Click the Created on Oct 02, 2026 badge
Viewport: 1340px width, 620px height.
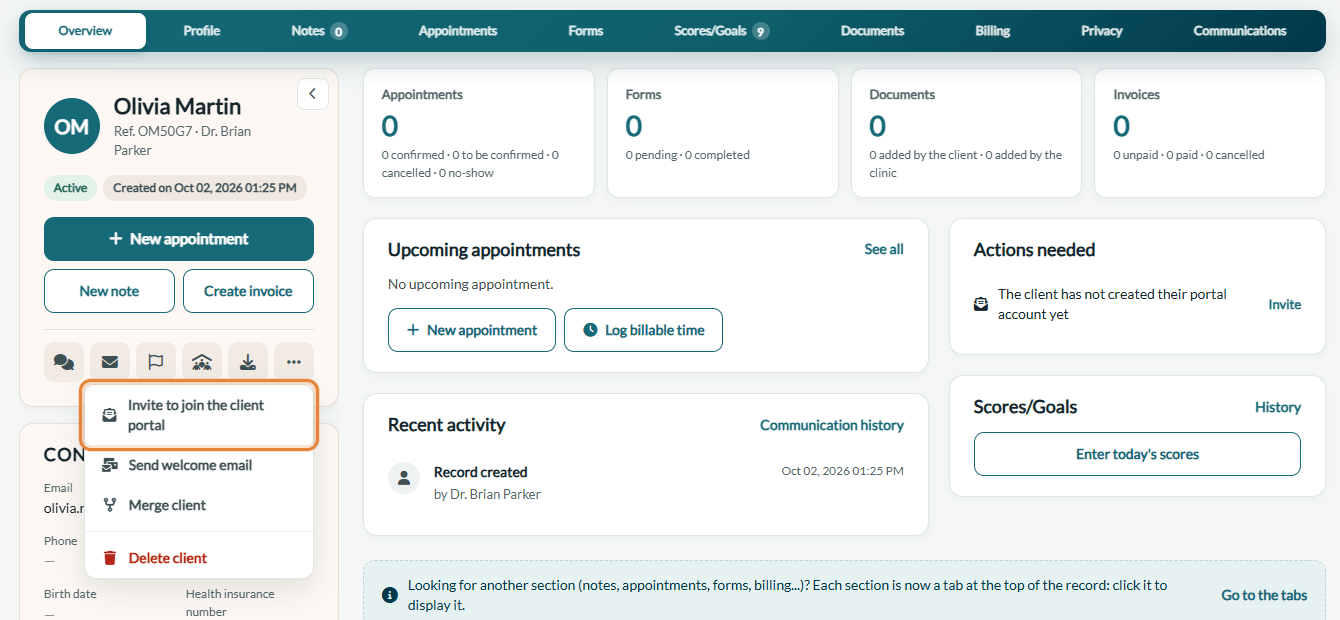click(x=205, y=188)
